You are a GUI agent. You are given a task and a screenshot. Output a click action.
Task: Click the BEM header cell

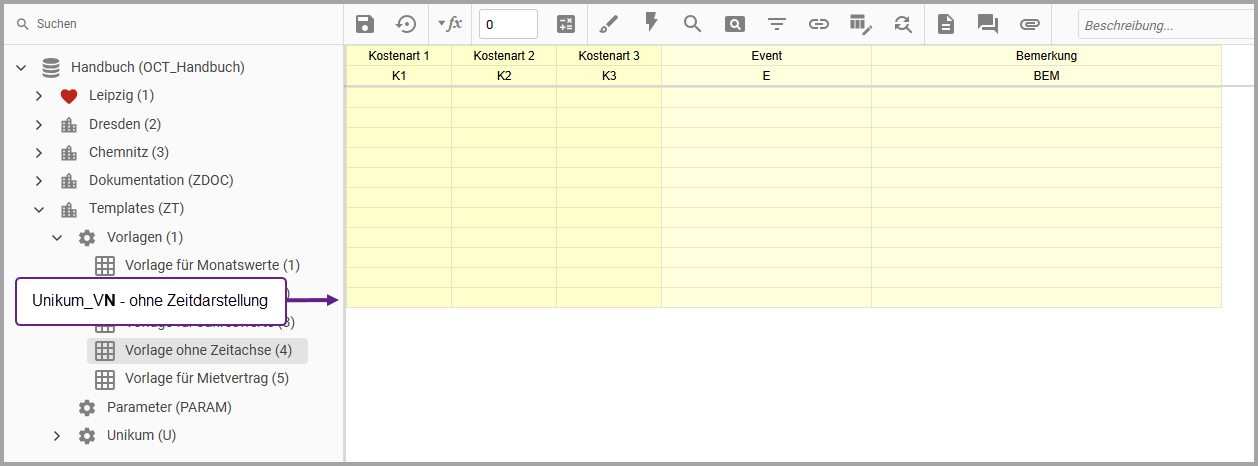coord(1046,76)
